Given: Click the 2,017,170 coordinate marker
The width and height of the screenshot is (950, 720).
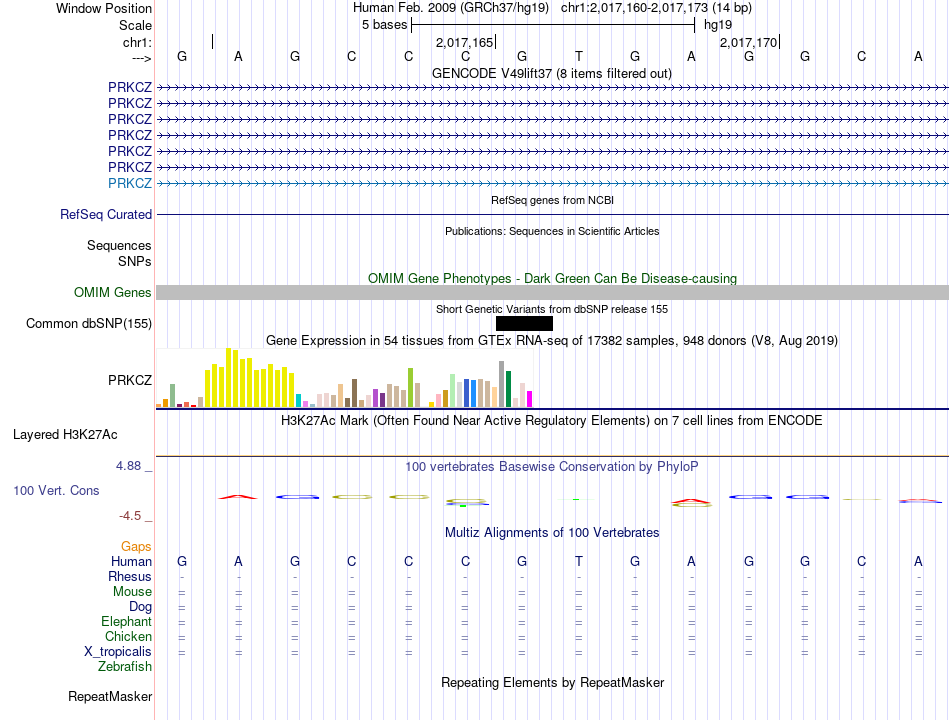Looking at the screenshot, I should tap(748, 42).
